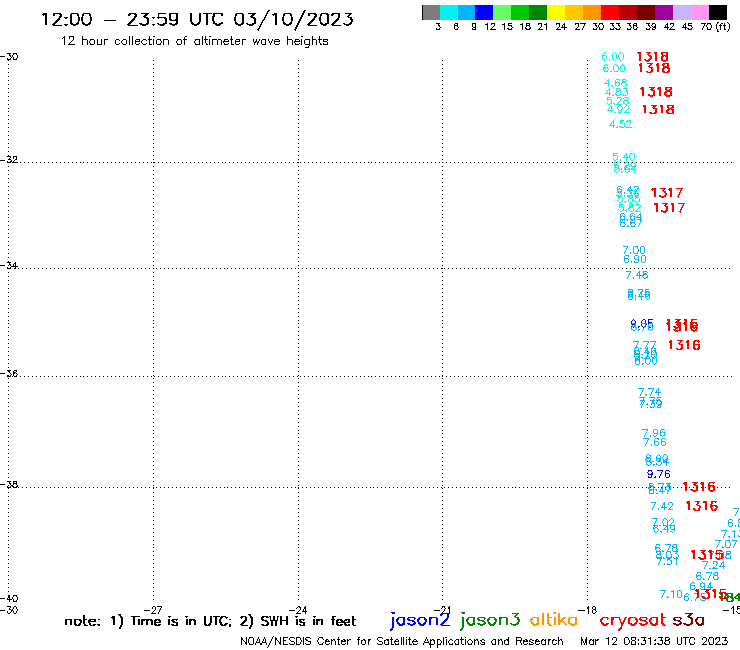Select the 7.48 wave height reading
Image resolution: width=740 pixels, height=650 pixels.
click(637, 275)
